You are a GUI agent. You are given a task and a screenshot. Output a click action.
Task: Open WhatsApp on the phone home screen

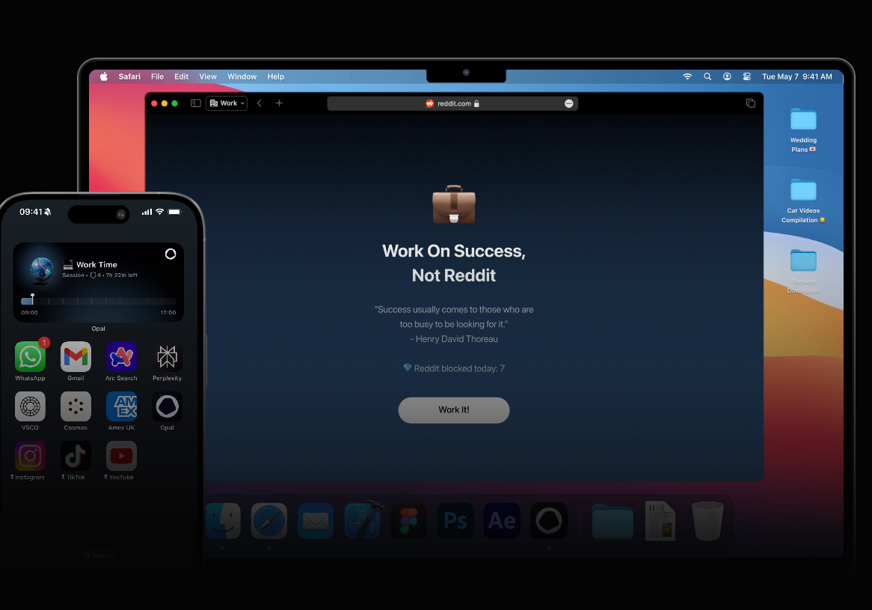click(x=30, y=356)
